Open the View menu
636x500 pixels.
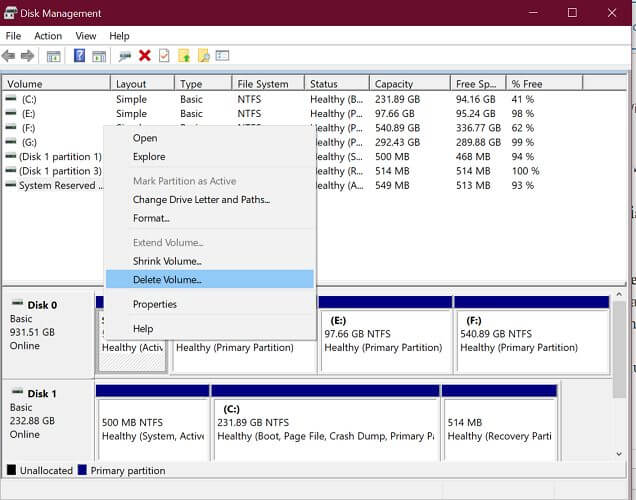coord(86,36)
